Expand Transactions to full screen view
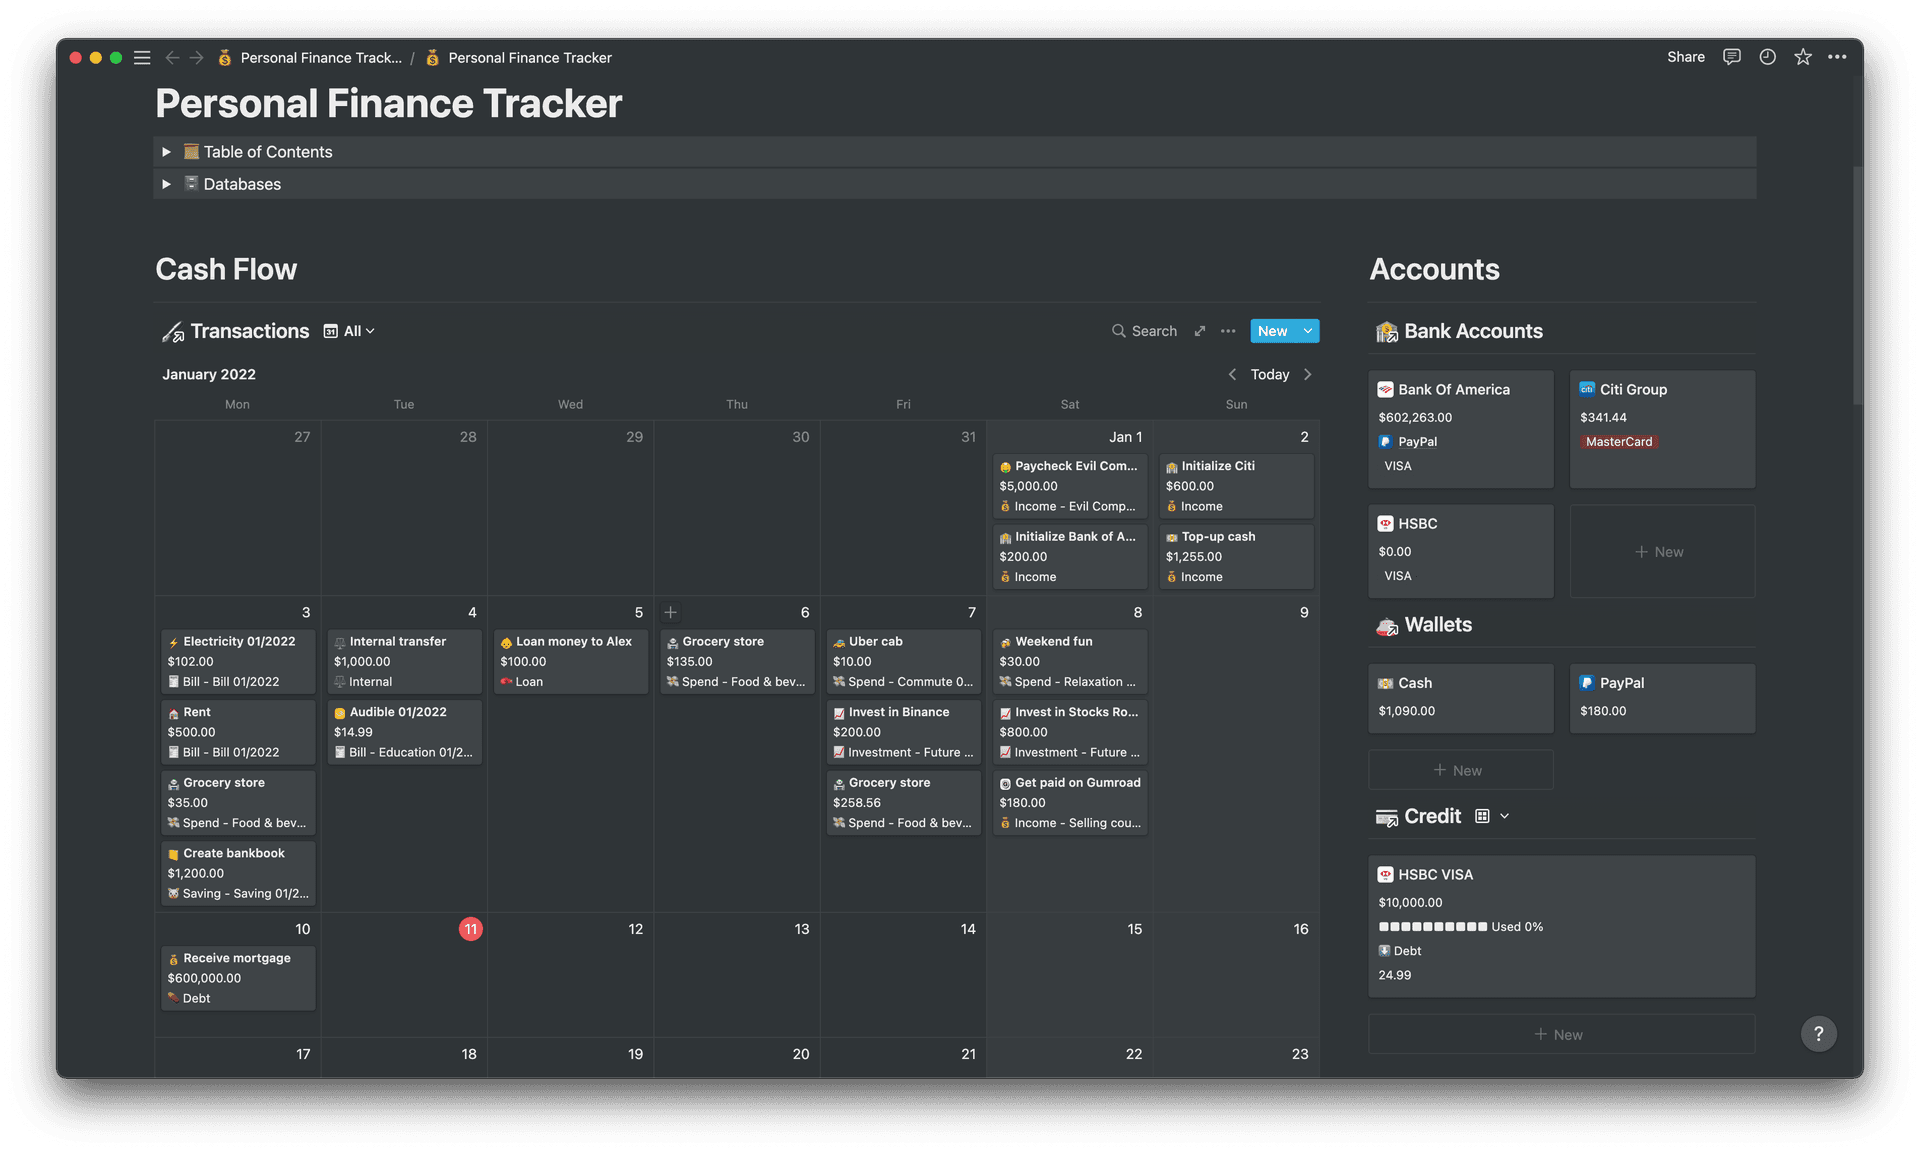This screenshot has width=1920, height=1153. [x=1199, y=331]
